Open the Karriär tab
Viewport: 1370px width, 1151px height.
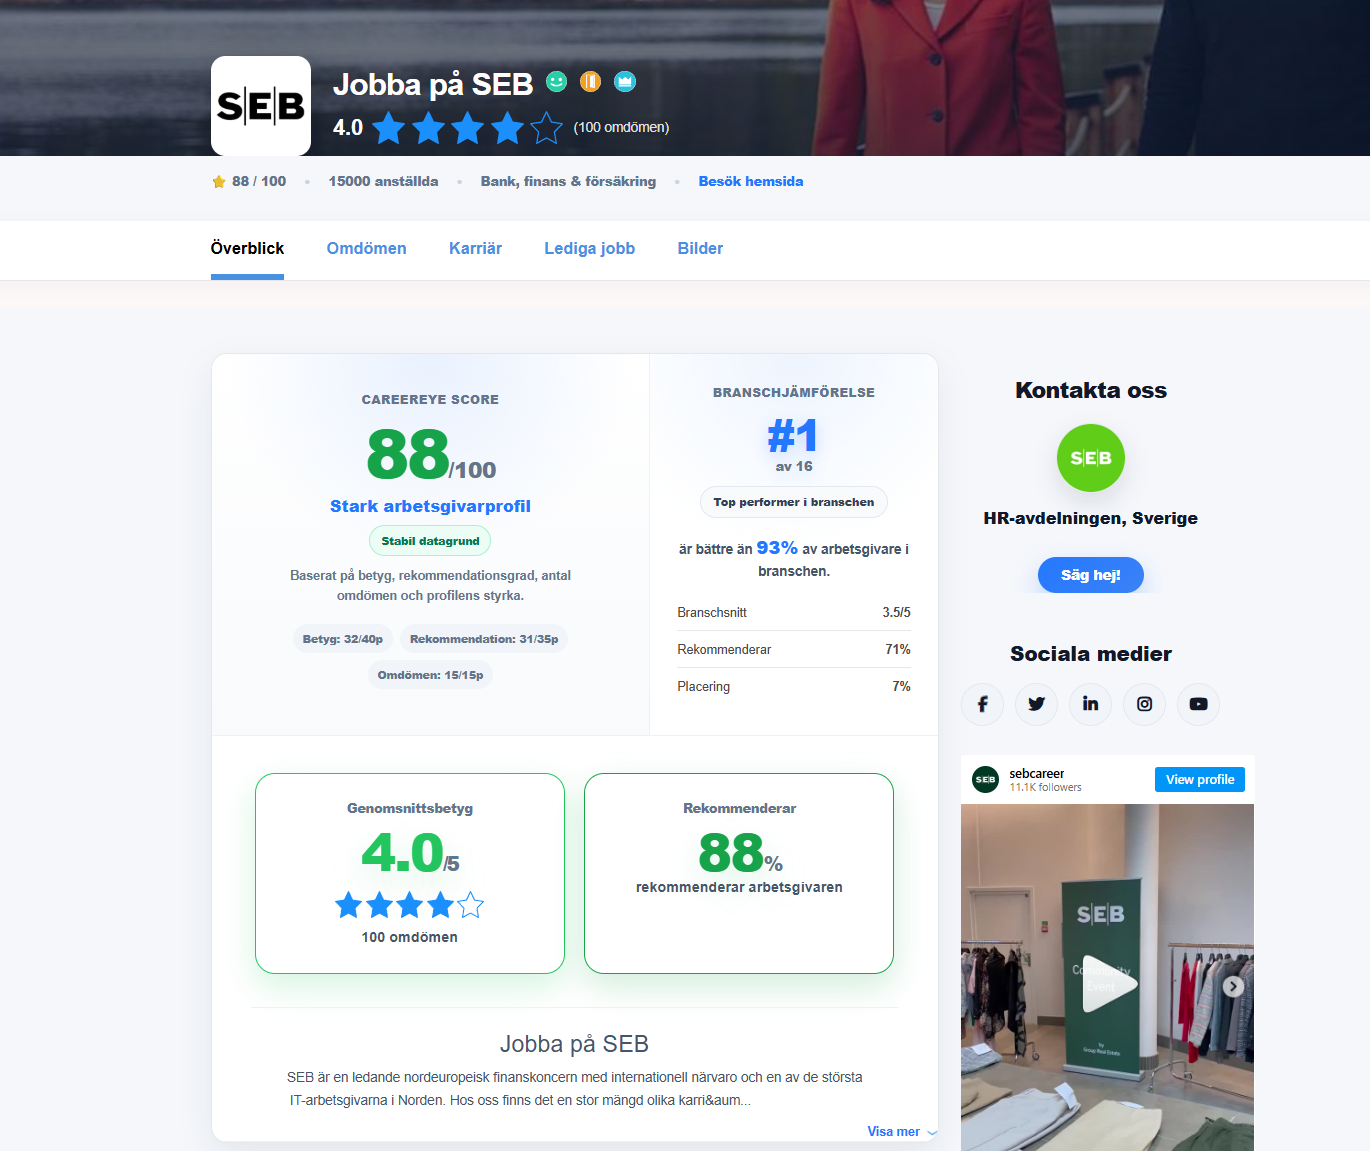click(x=475, y=249)
